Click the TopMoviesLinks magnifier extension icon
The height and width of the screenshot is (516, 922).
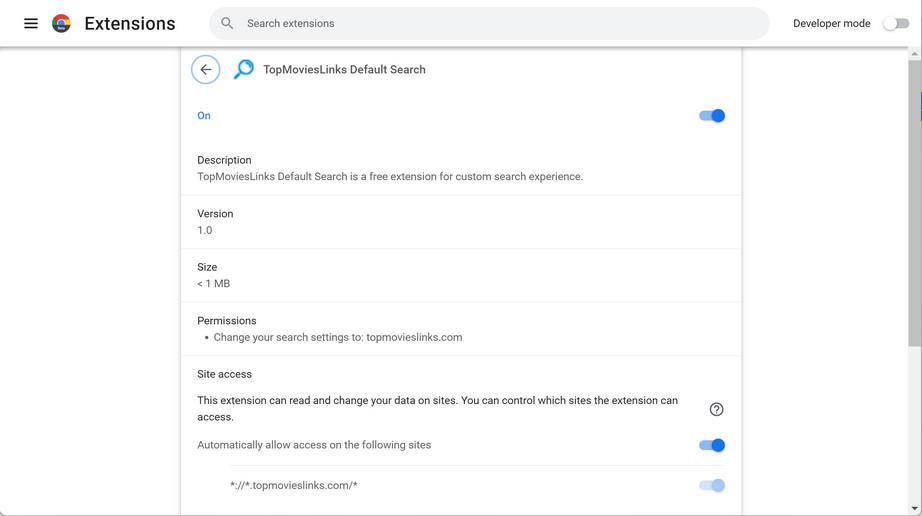point(243,69)
